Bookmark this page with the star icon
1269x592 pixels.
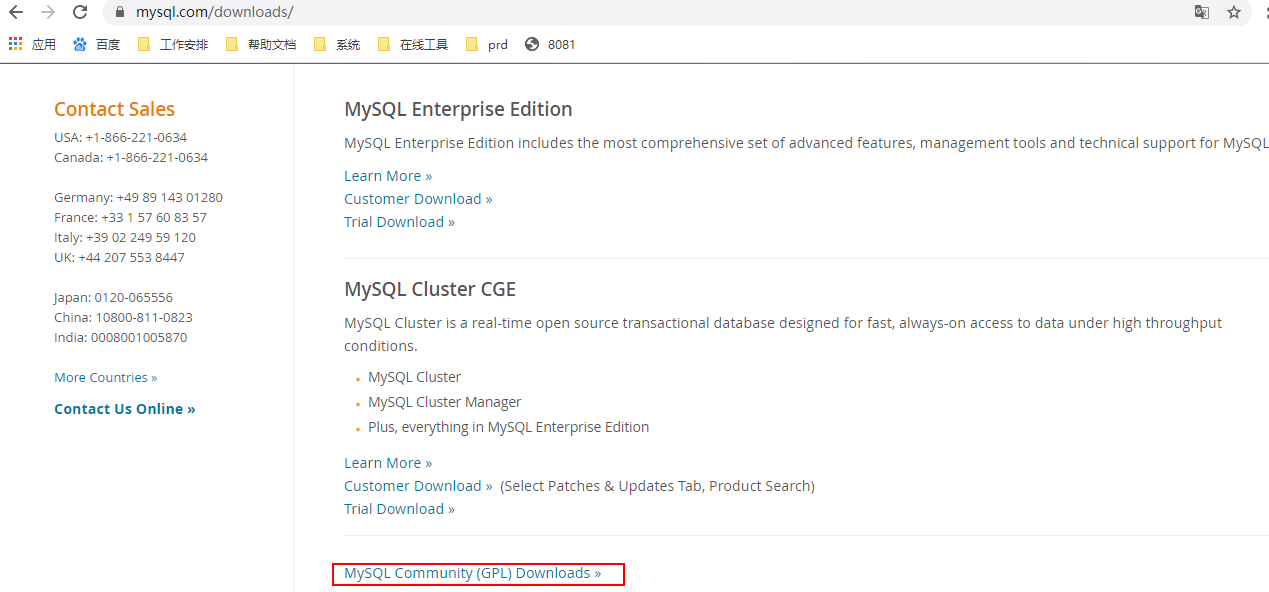1234,13
